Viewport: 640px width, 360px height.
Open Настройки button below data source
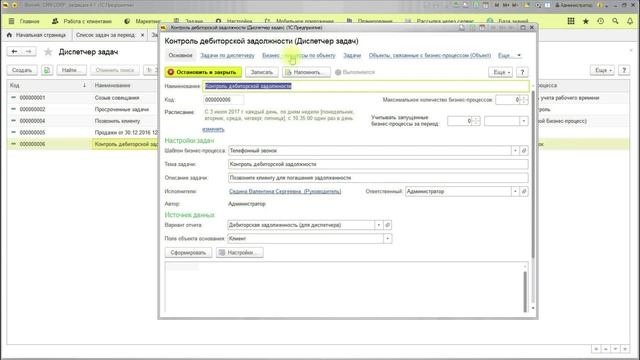240,253
